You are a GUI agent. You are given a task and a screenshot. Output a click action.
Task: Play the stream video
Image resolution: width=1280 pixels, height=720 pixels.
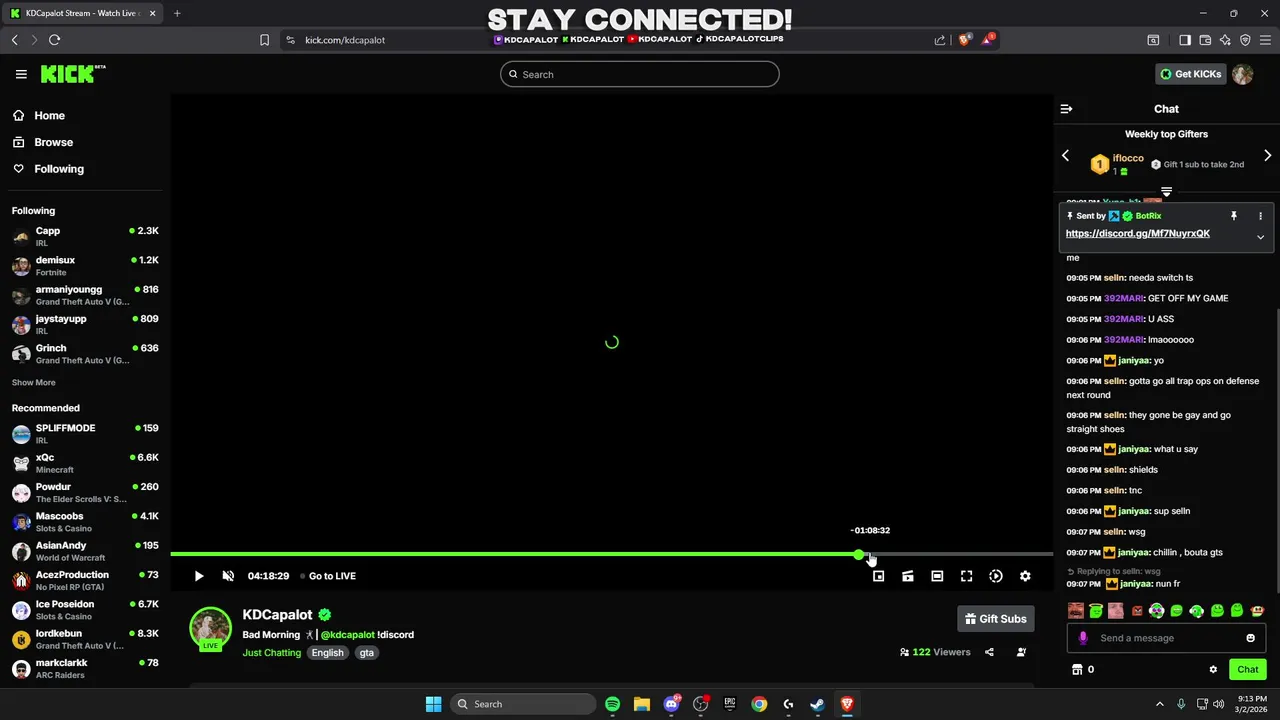pyautogui.click(x=198, y=576)
